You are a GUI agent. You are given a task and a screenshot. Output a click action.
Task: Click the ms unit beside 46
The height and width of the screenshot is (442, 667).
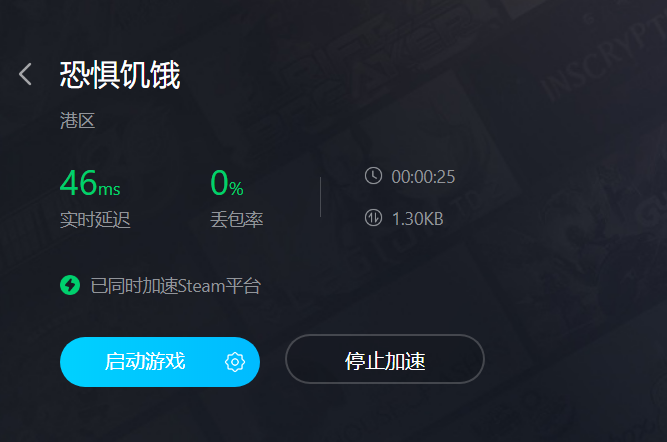pos(109,188)
